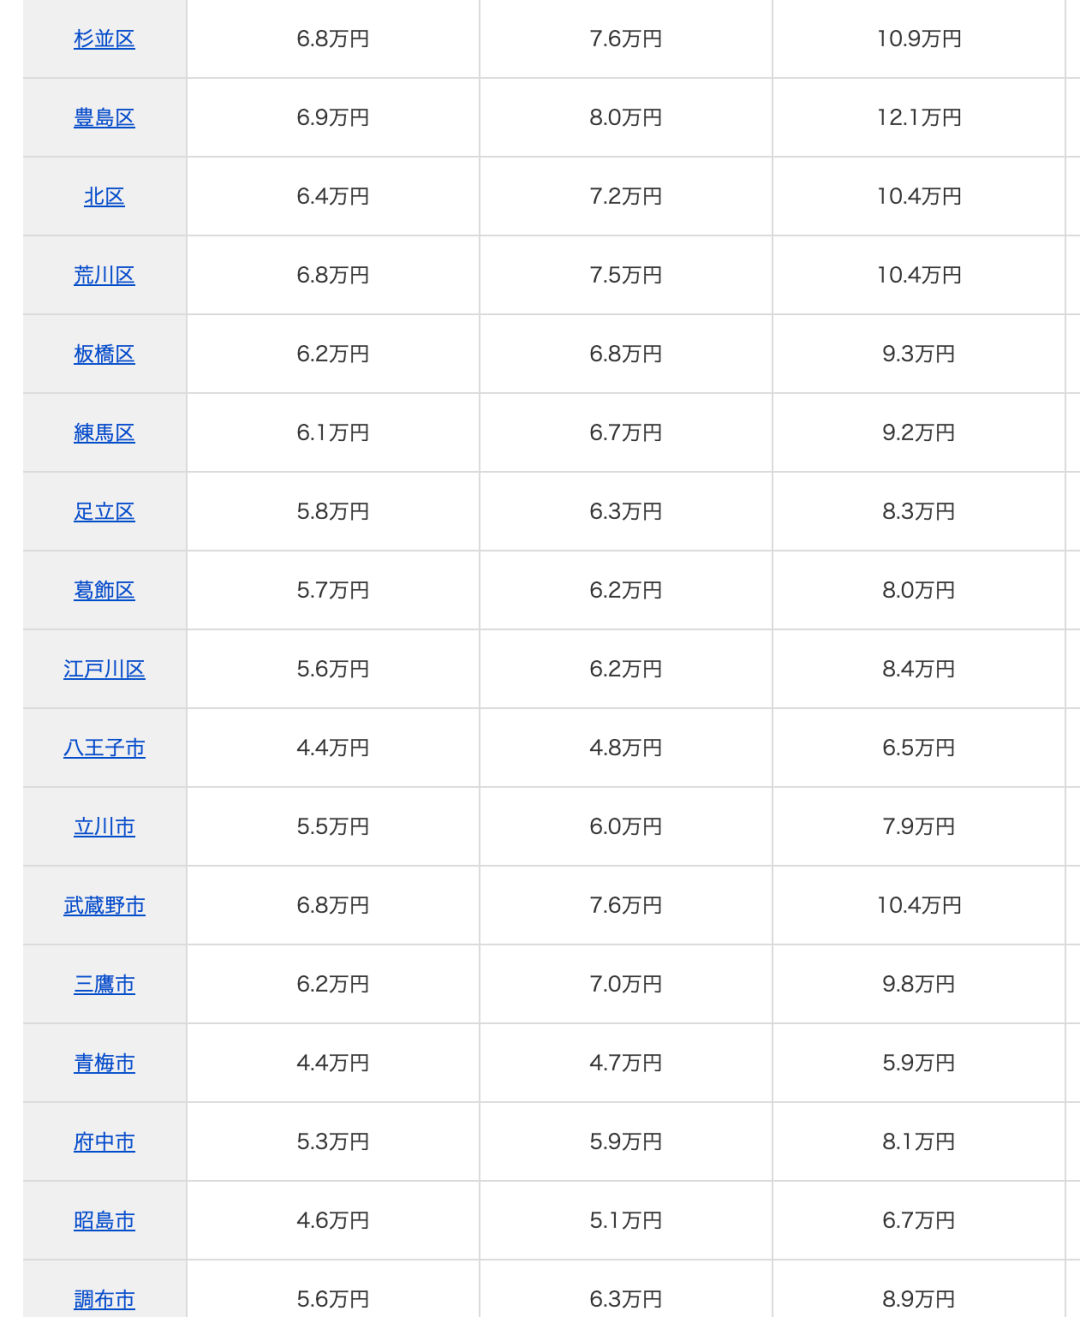This screenshot has height=1317, width=1080.
Task: Go to the 板橋区 page link
Action: [104, 354]
